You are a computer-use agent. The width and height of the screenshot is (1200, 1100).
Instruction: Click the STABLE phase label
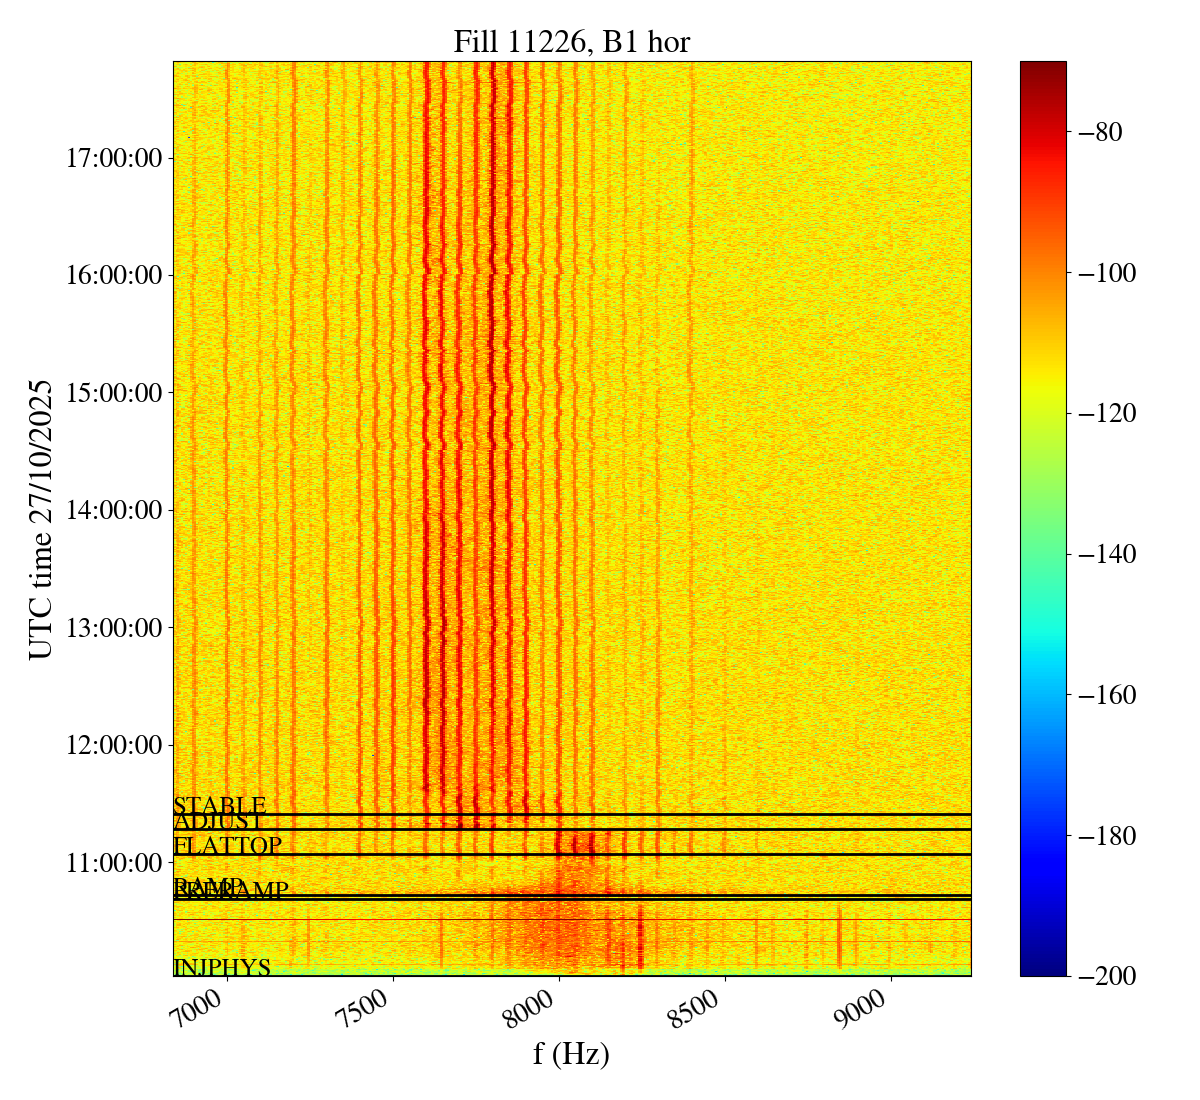(x=219, y=805)
